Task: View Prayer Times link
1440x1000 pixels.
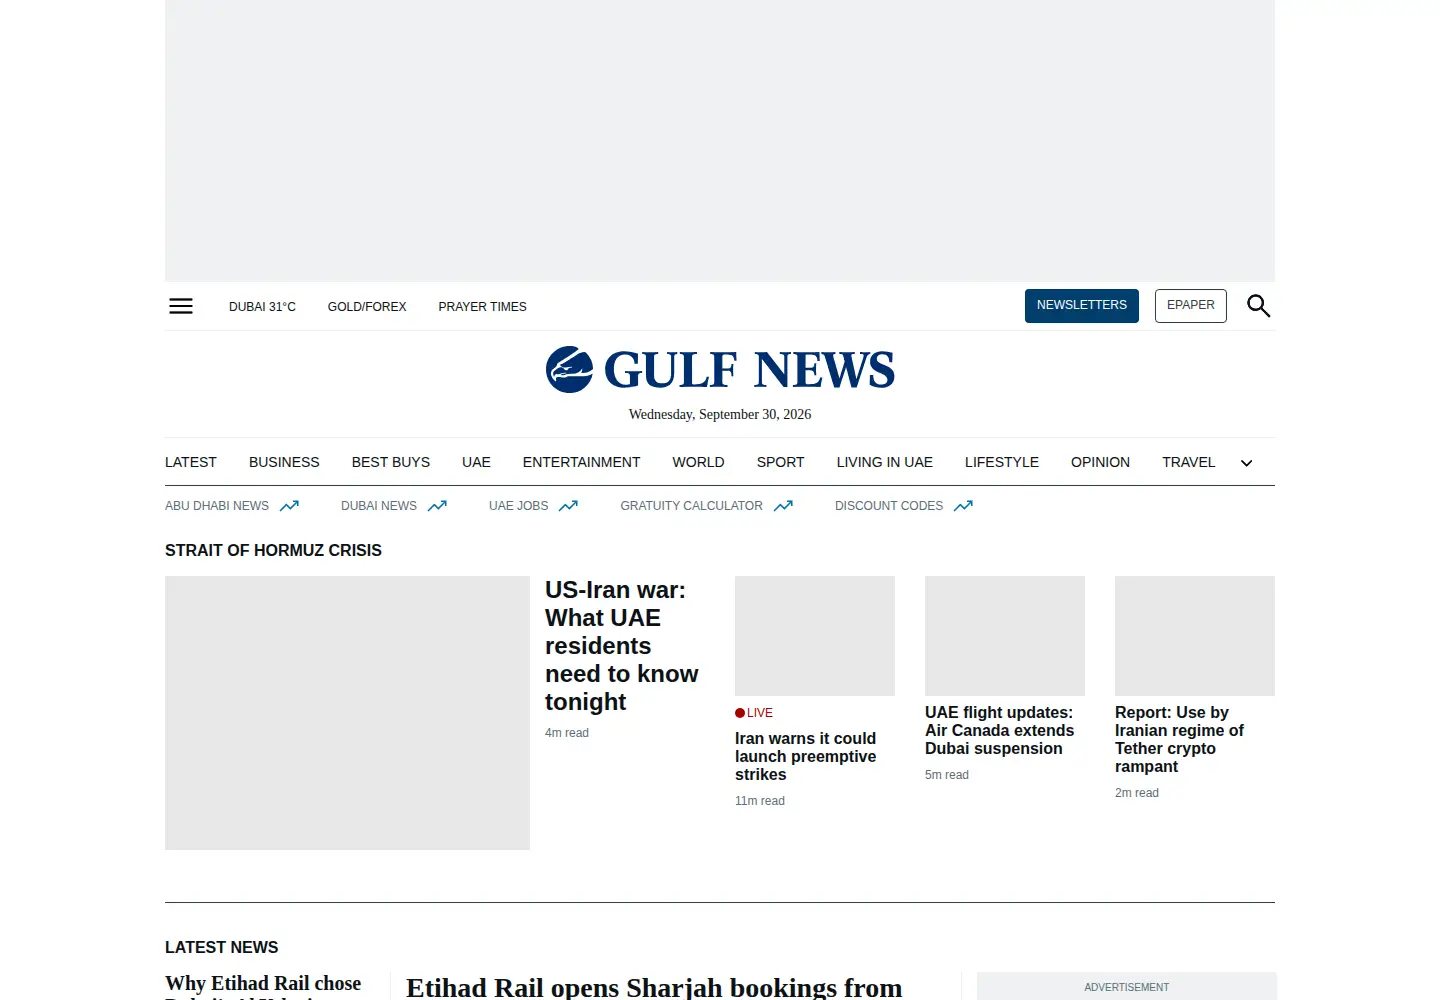Action: pos(482,307)
